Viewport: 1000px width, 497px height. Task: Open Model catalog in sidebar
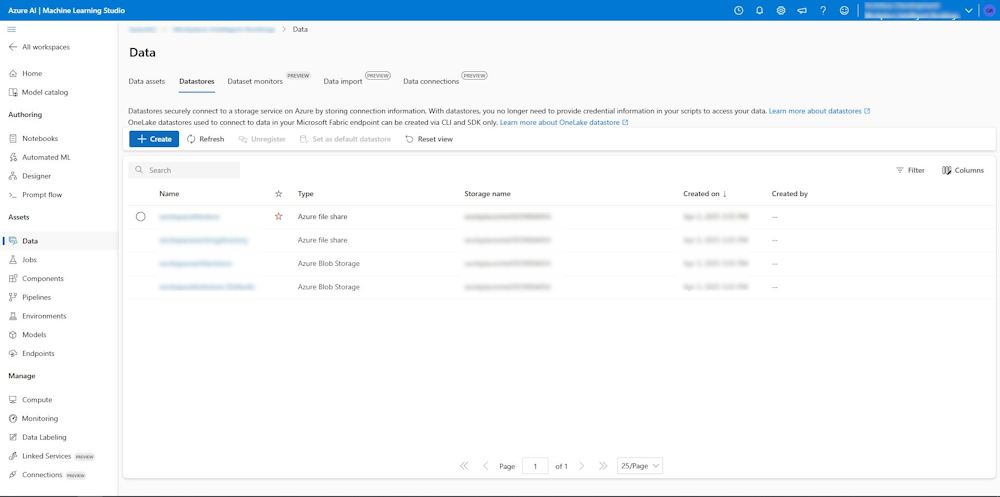point(38,92)
